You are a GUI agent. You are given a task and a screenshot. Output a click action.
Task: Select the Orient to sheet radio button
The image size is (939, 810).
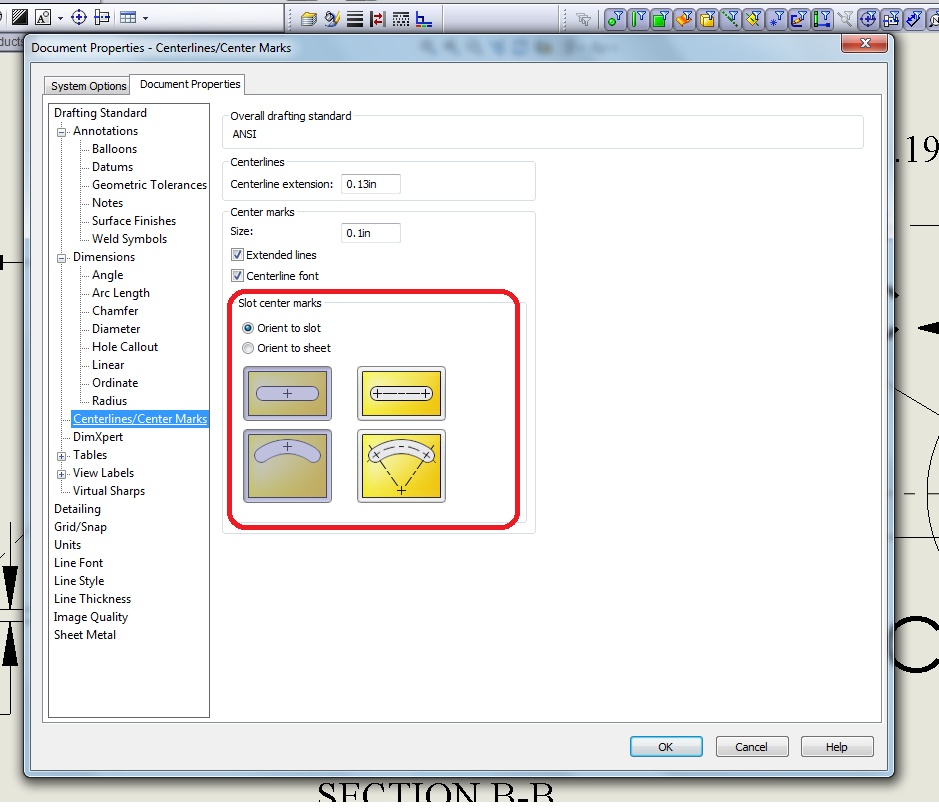[248, 348]
